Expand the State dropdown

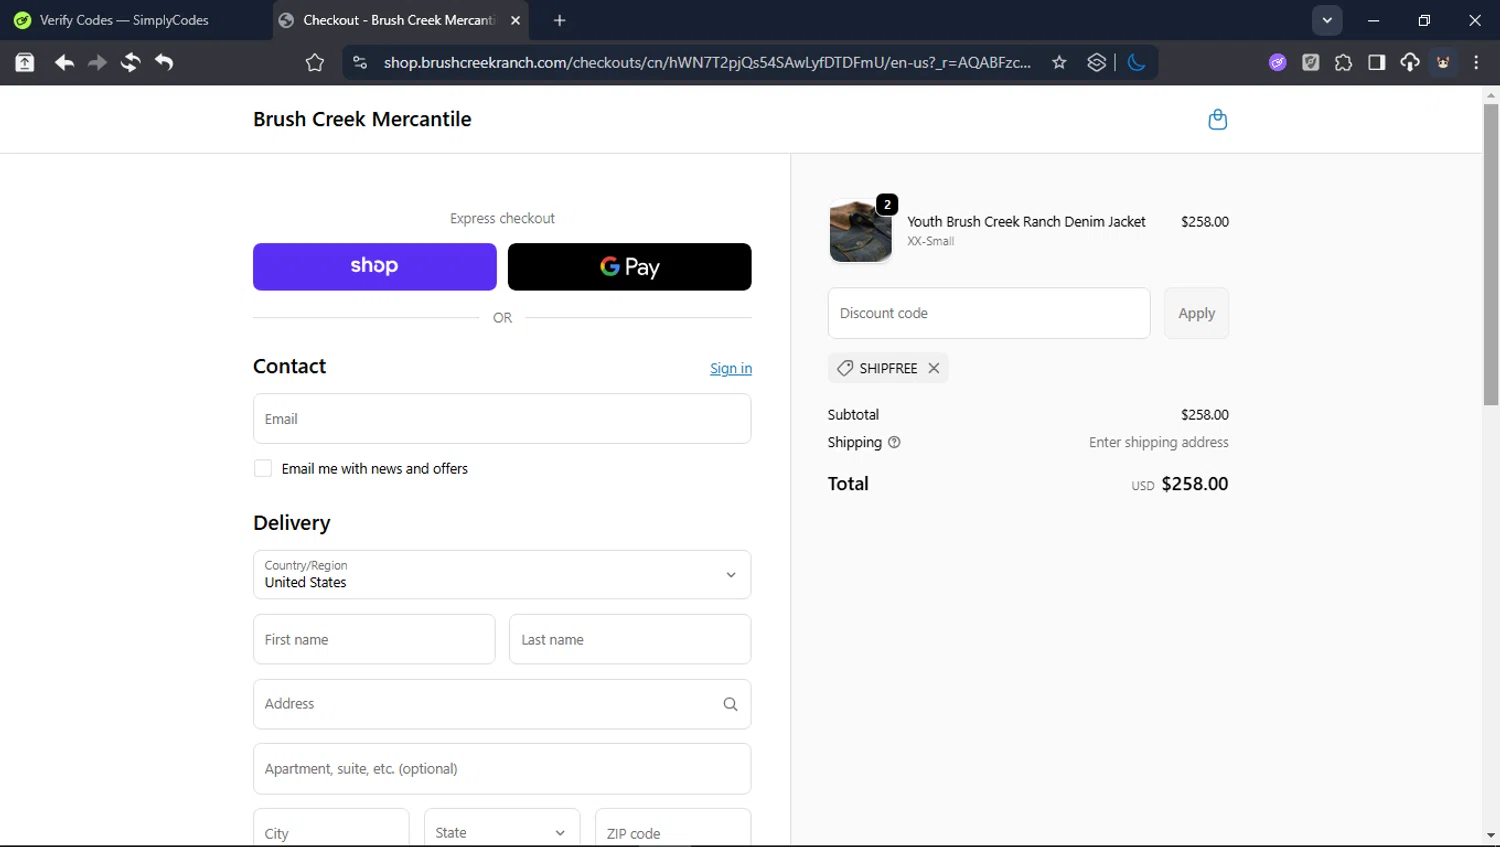pos(502,833)
